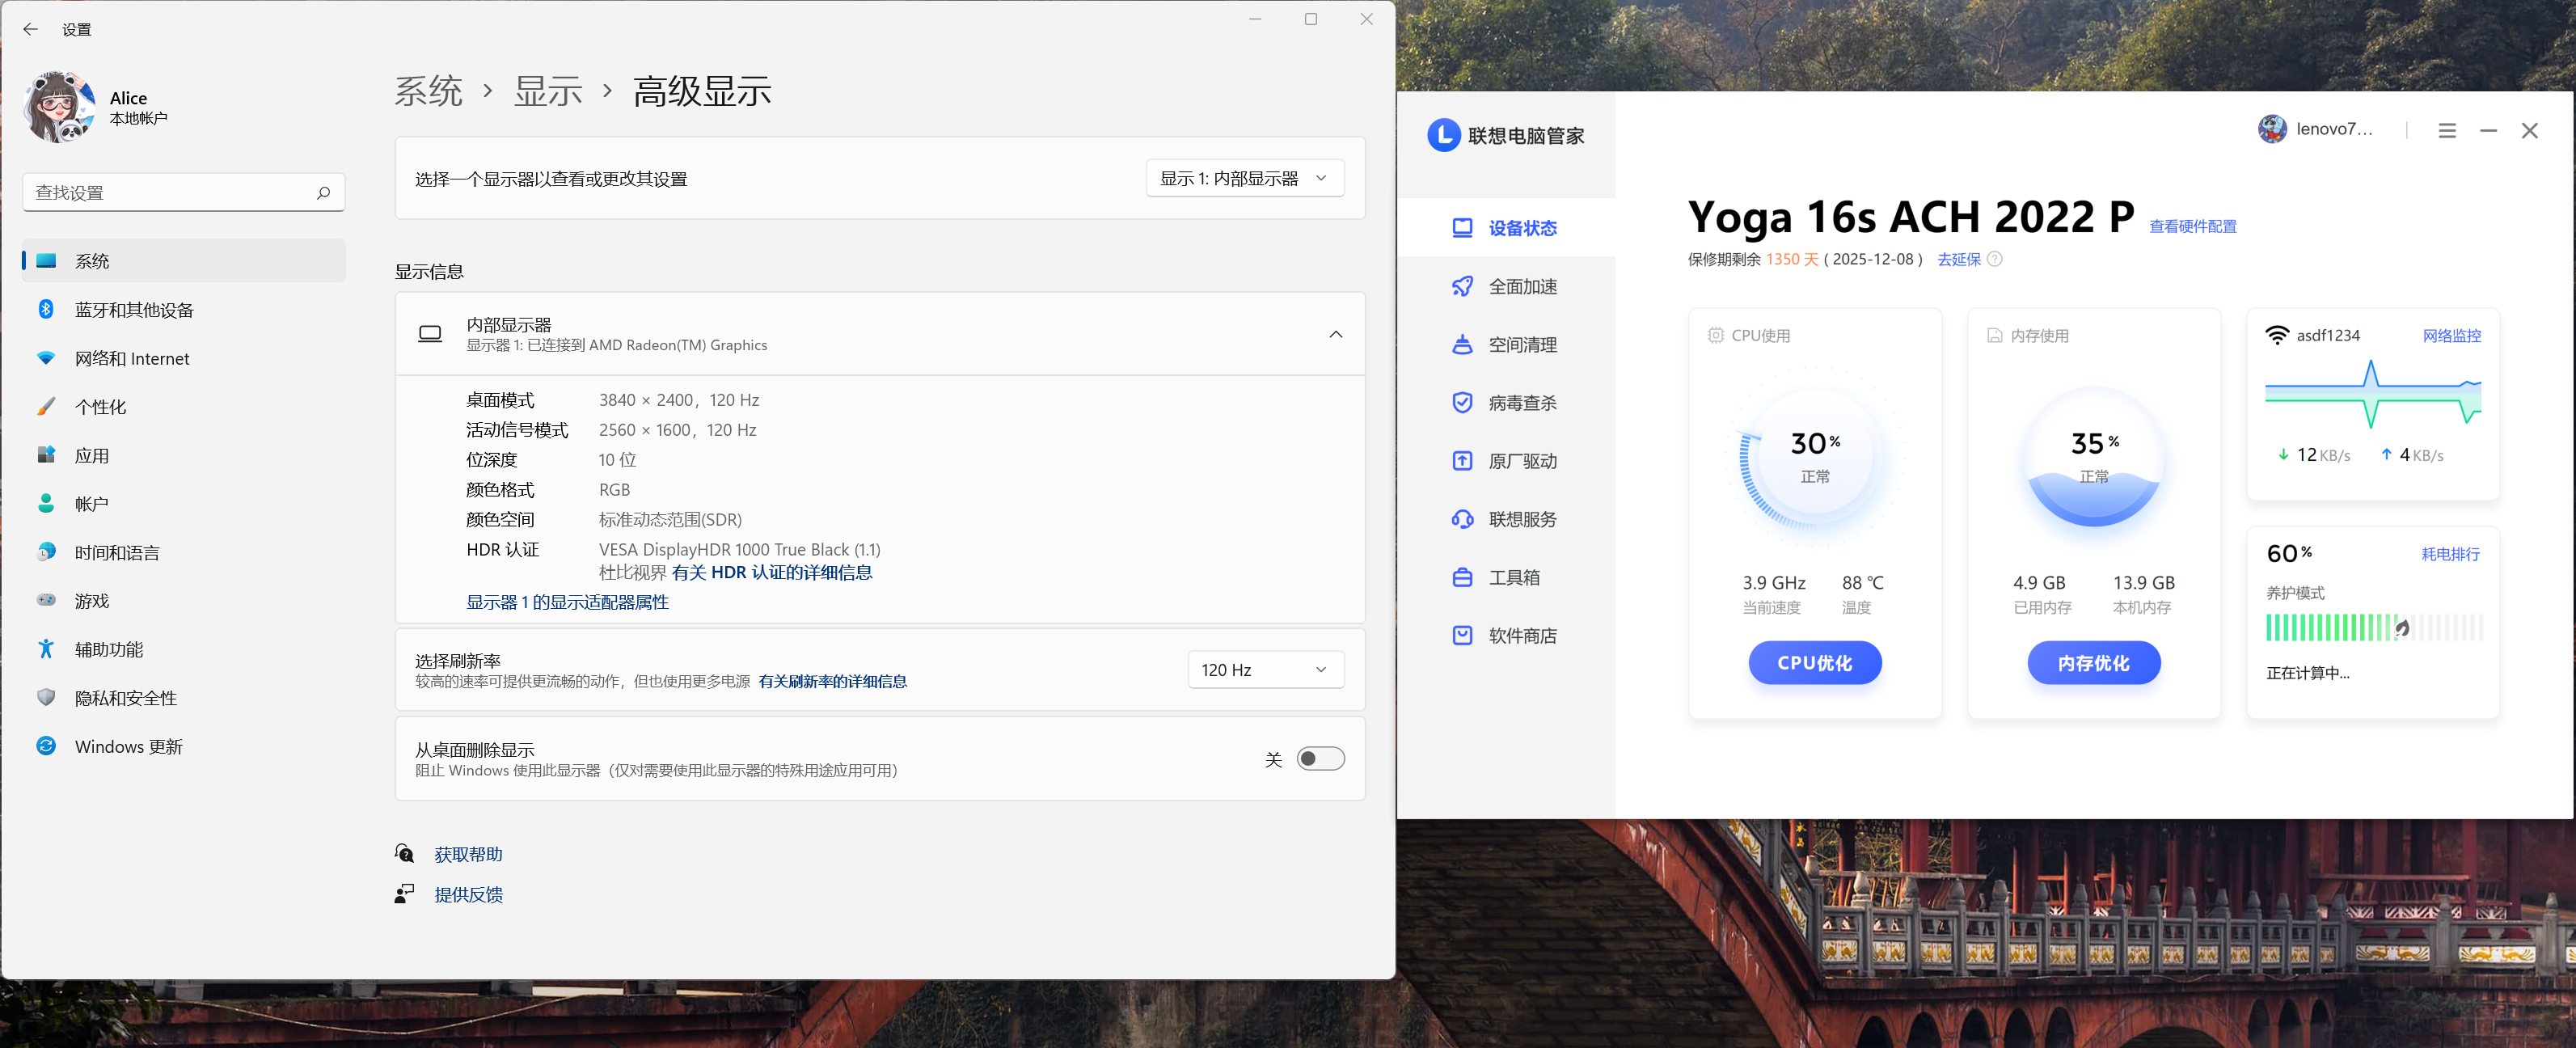Click the broom icon for 空间清理

coord(1462,344)
